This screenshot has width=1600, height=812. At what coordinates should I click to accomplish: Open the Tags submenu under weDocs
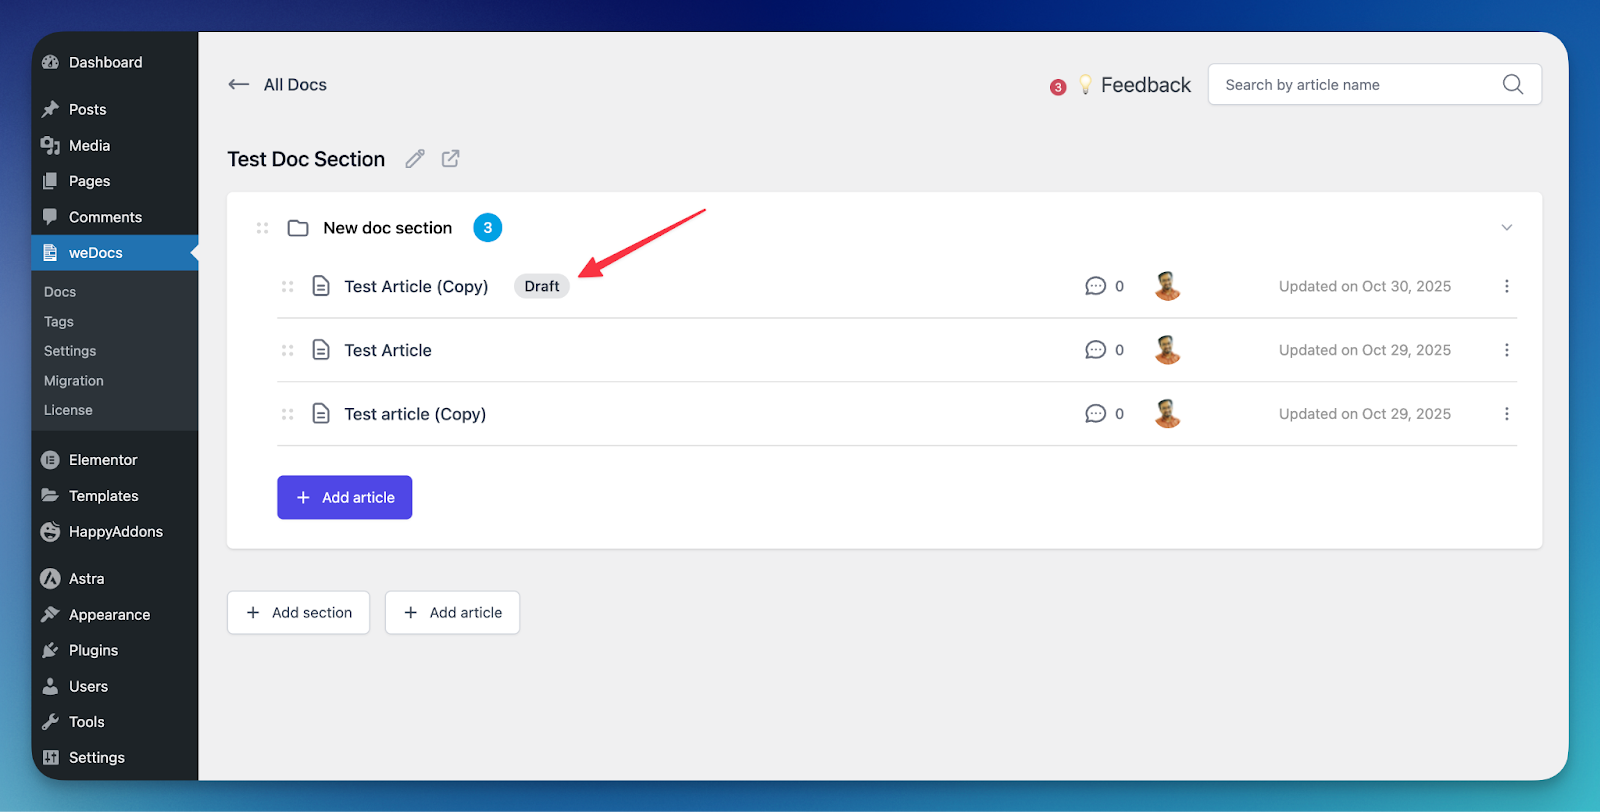click(x=59, y=322)
